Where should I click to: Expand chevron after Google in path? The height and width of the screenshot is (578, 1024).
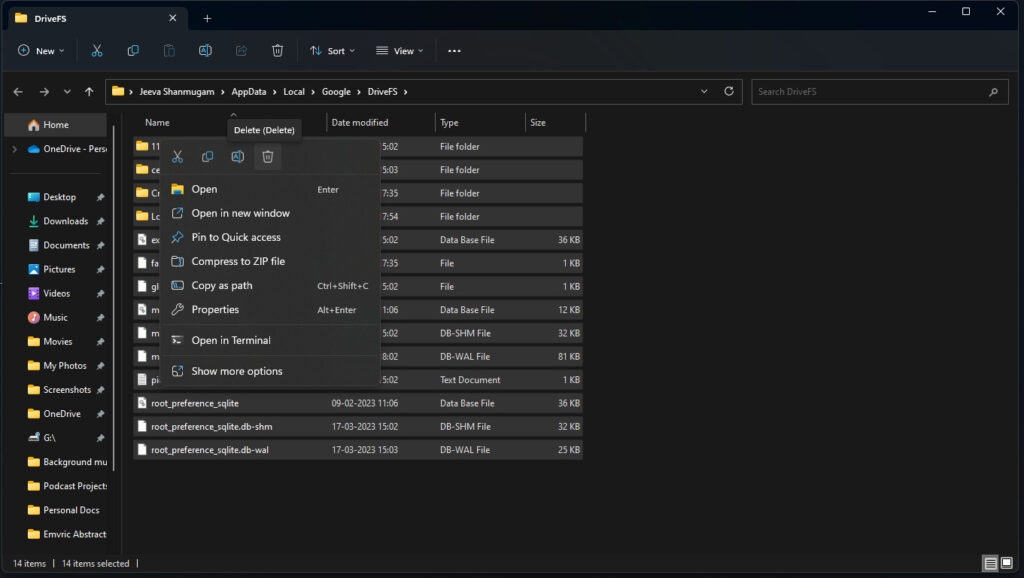pyautogui.click(x=359, y=92)
